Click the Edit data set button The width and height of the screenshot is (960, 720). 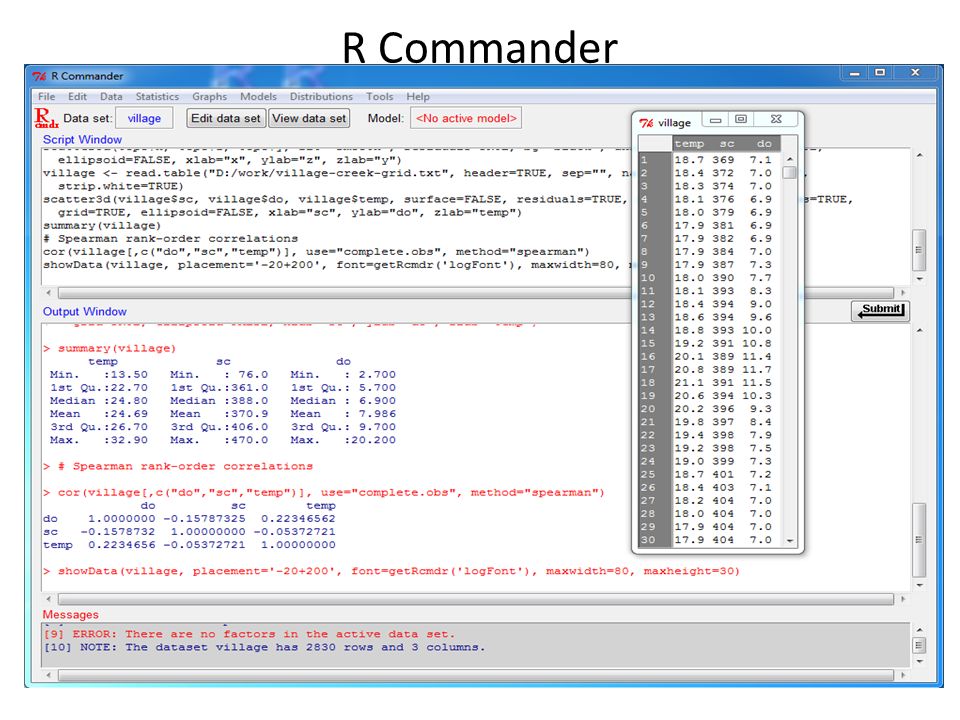[225, 118]
